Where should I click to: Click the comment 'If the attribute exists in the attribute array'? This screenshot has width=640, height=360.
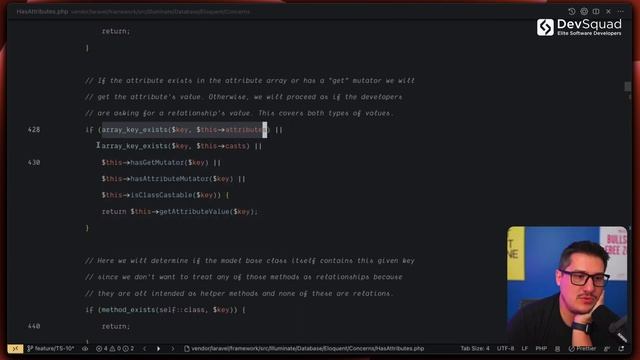pyautogui.click(x=250, y=80)
